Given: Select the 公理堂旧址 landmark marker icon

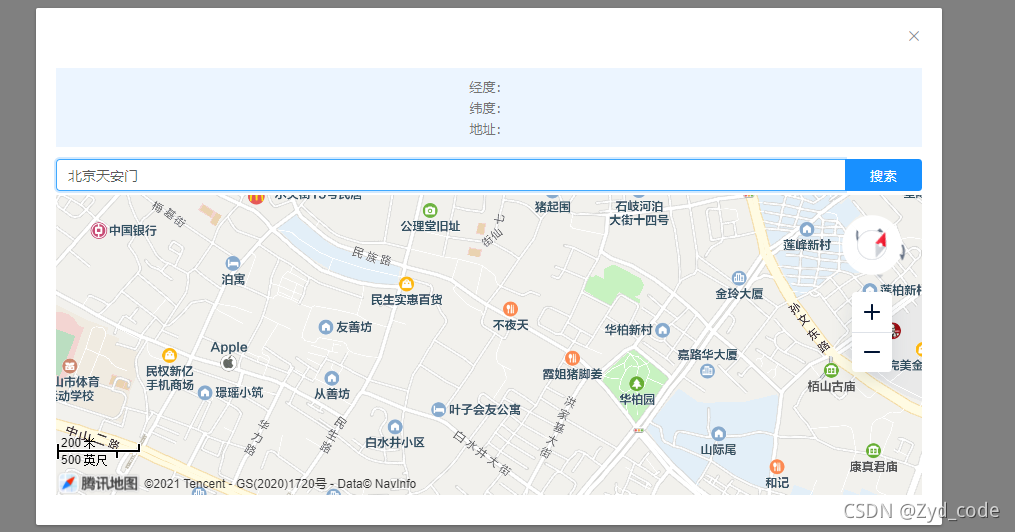Looking at the screenshot, I should click(430, 210).
